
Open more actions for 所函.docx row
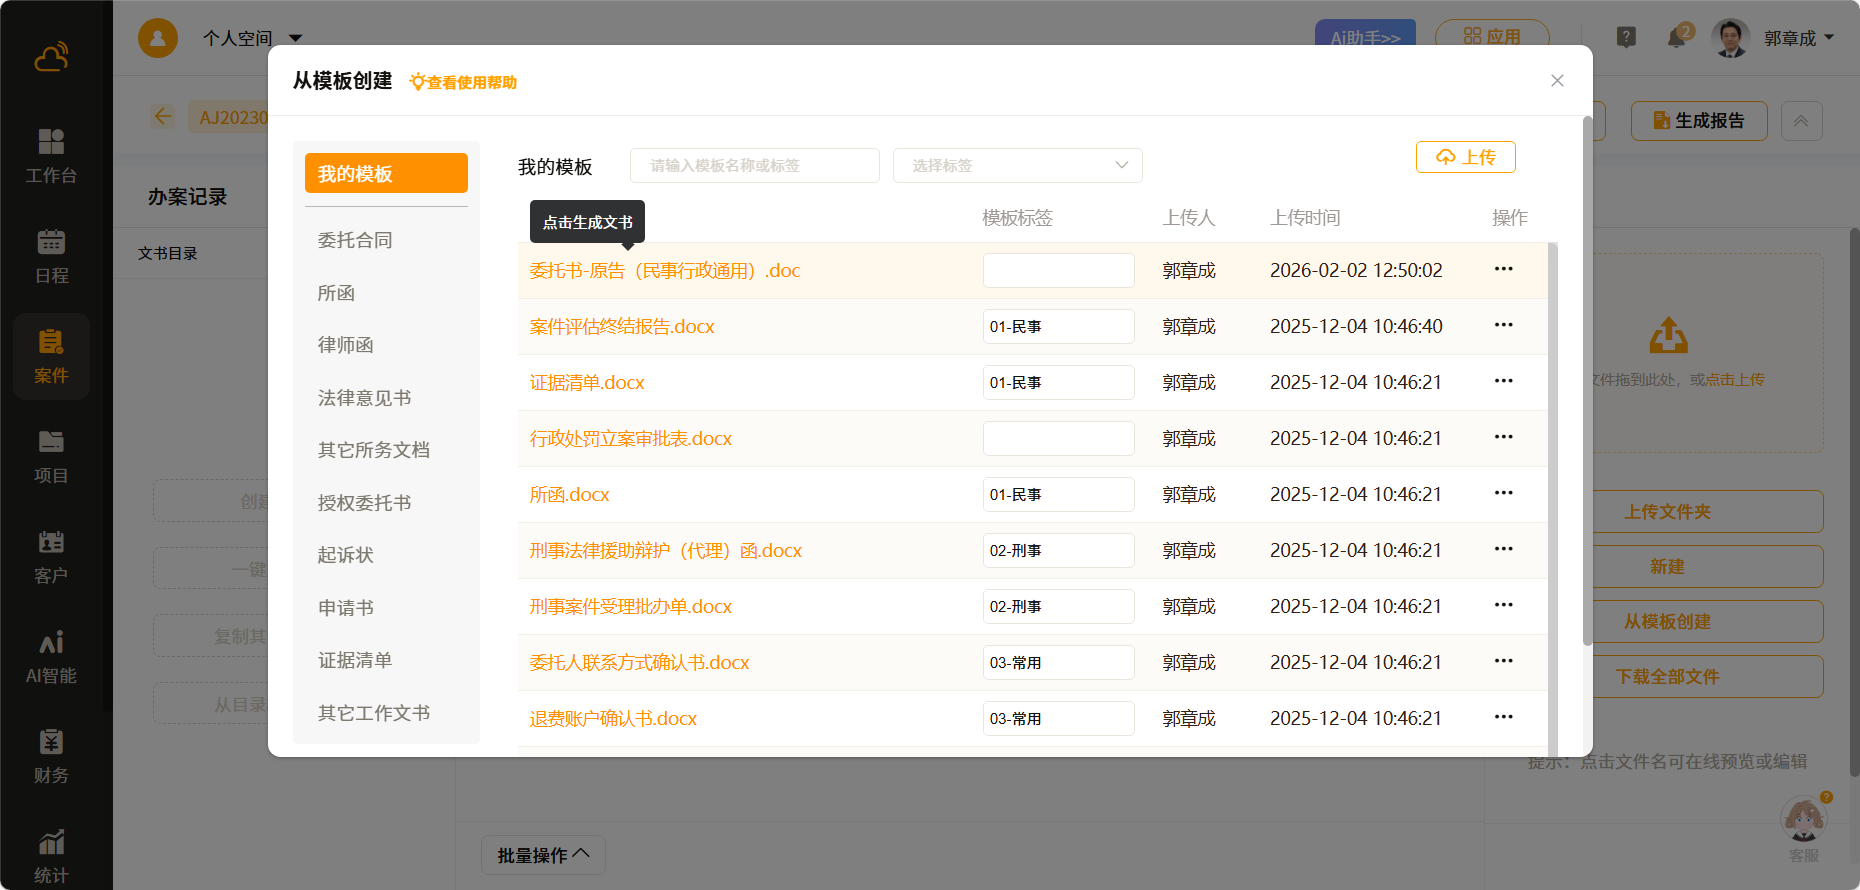(x=1503, y=494)
